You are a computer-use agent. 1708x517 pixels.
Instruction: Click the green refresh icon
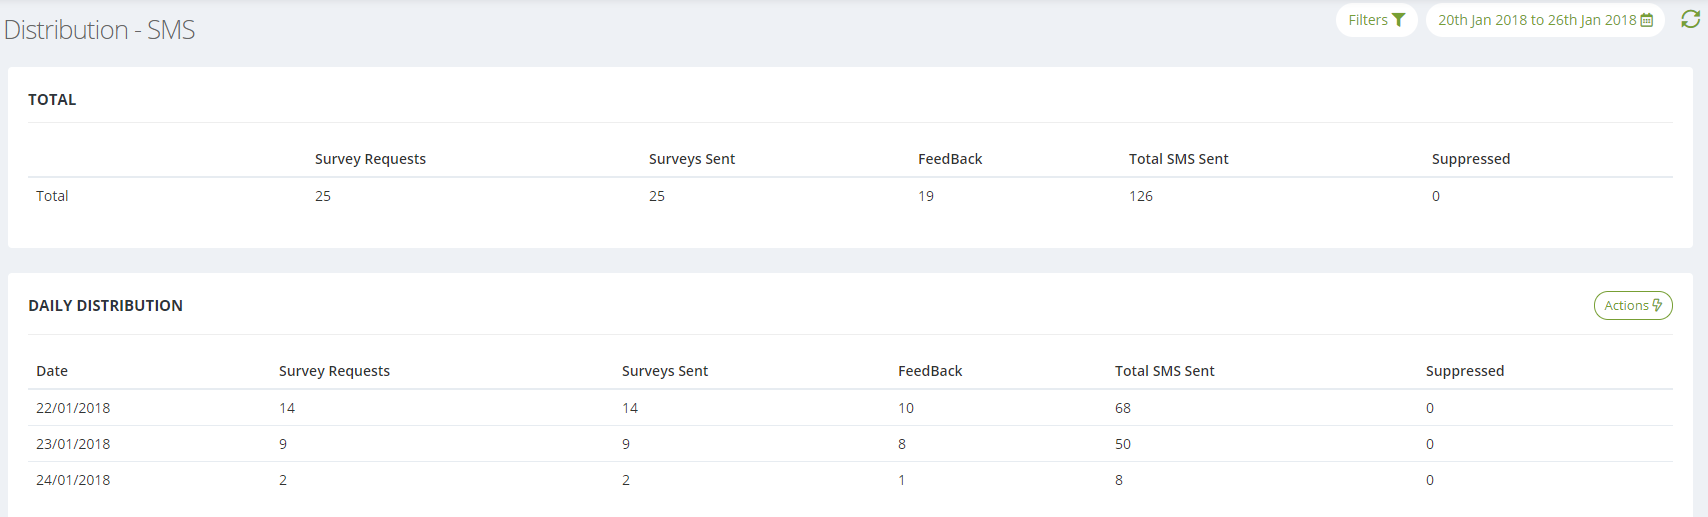(x=1691, y=20)
